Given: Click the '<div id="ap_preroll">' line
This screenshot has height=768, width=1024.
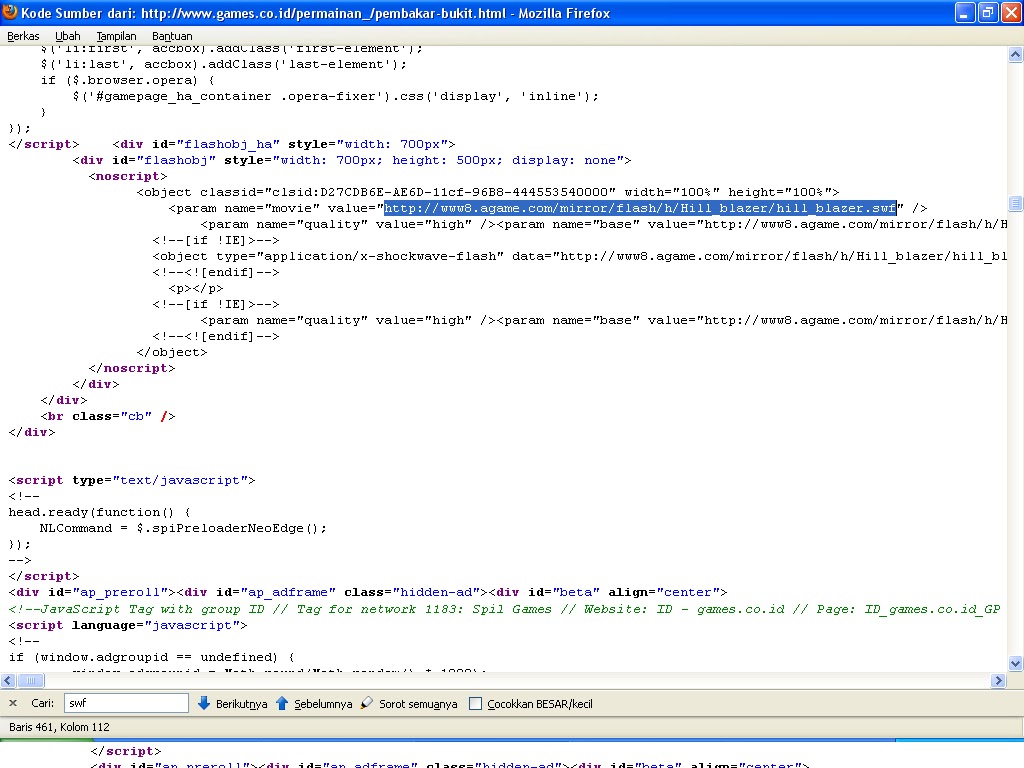Looking at the screenshot, I should pos(368,592).
